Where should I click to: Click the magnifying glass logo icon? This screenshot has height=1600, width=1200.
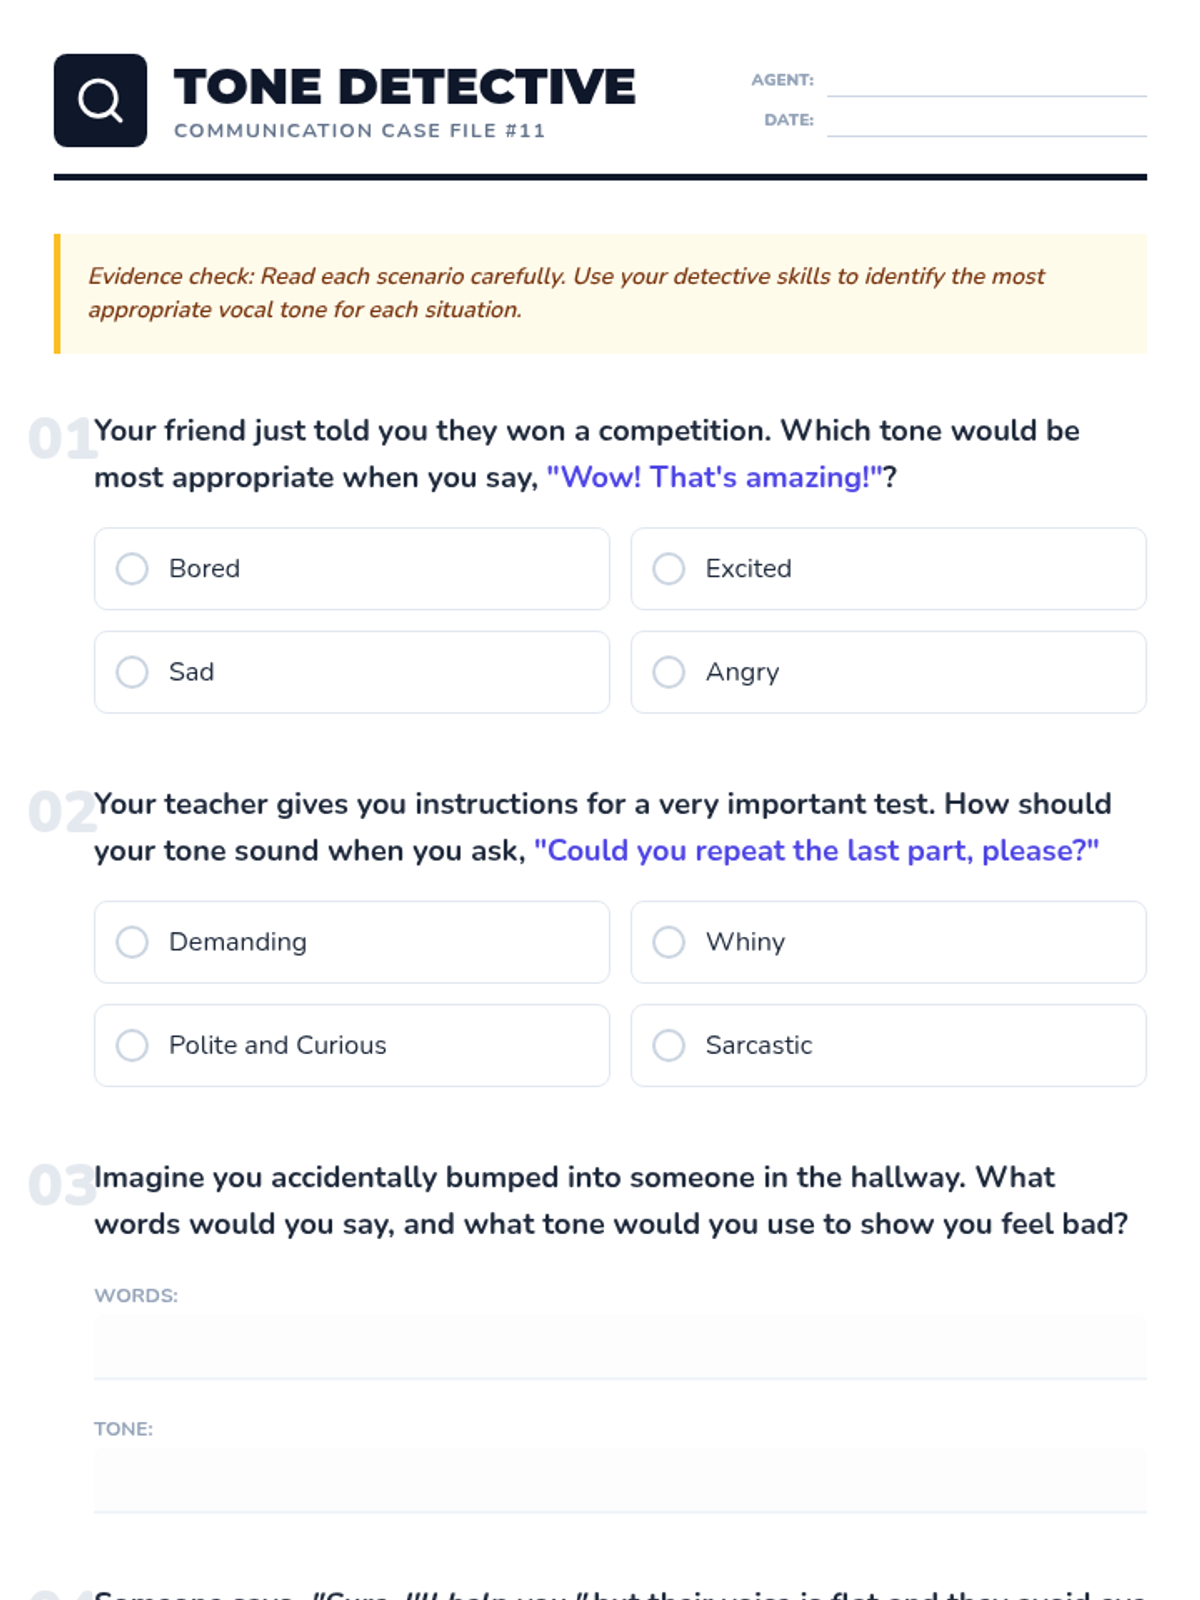coord(100,100)
